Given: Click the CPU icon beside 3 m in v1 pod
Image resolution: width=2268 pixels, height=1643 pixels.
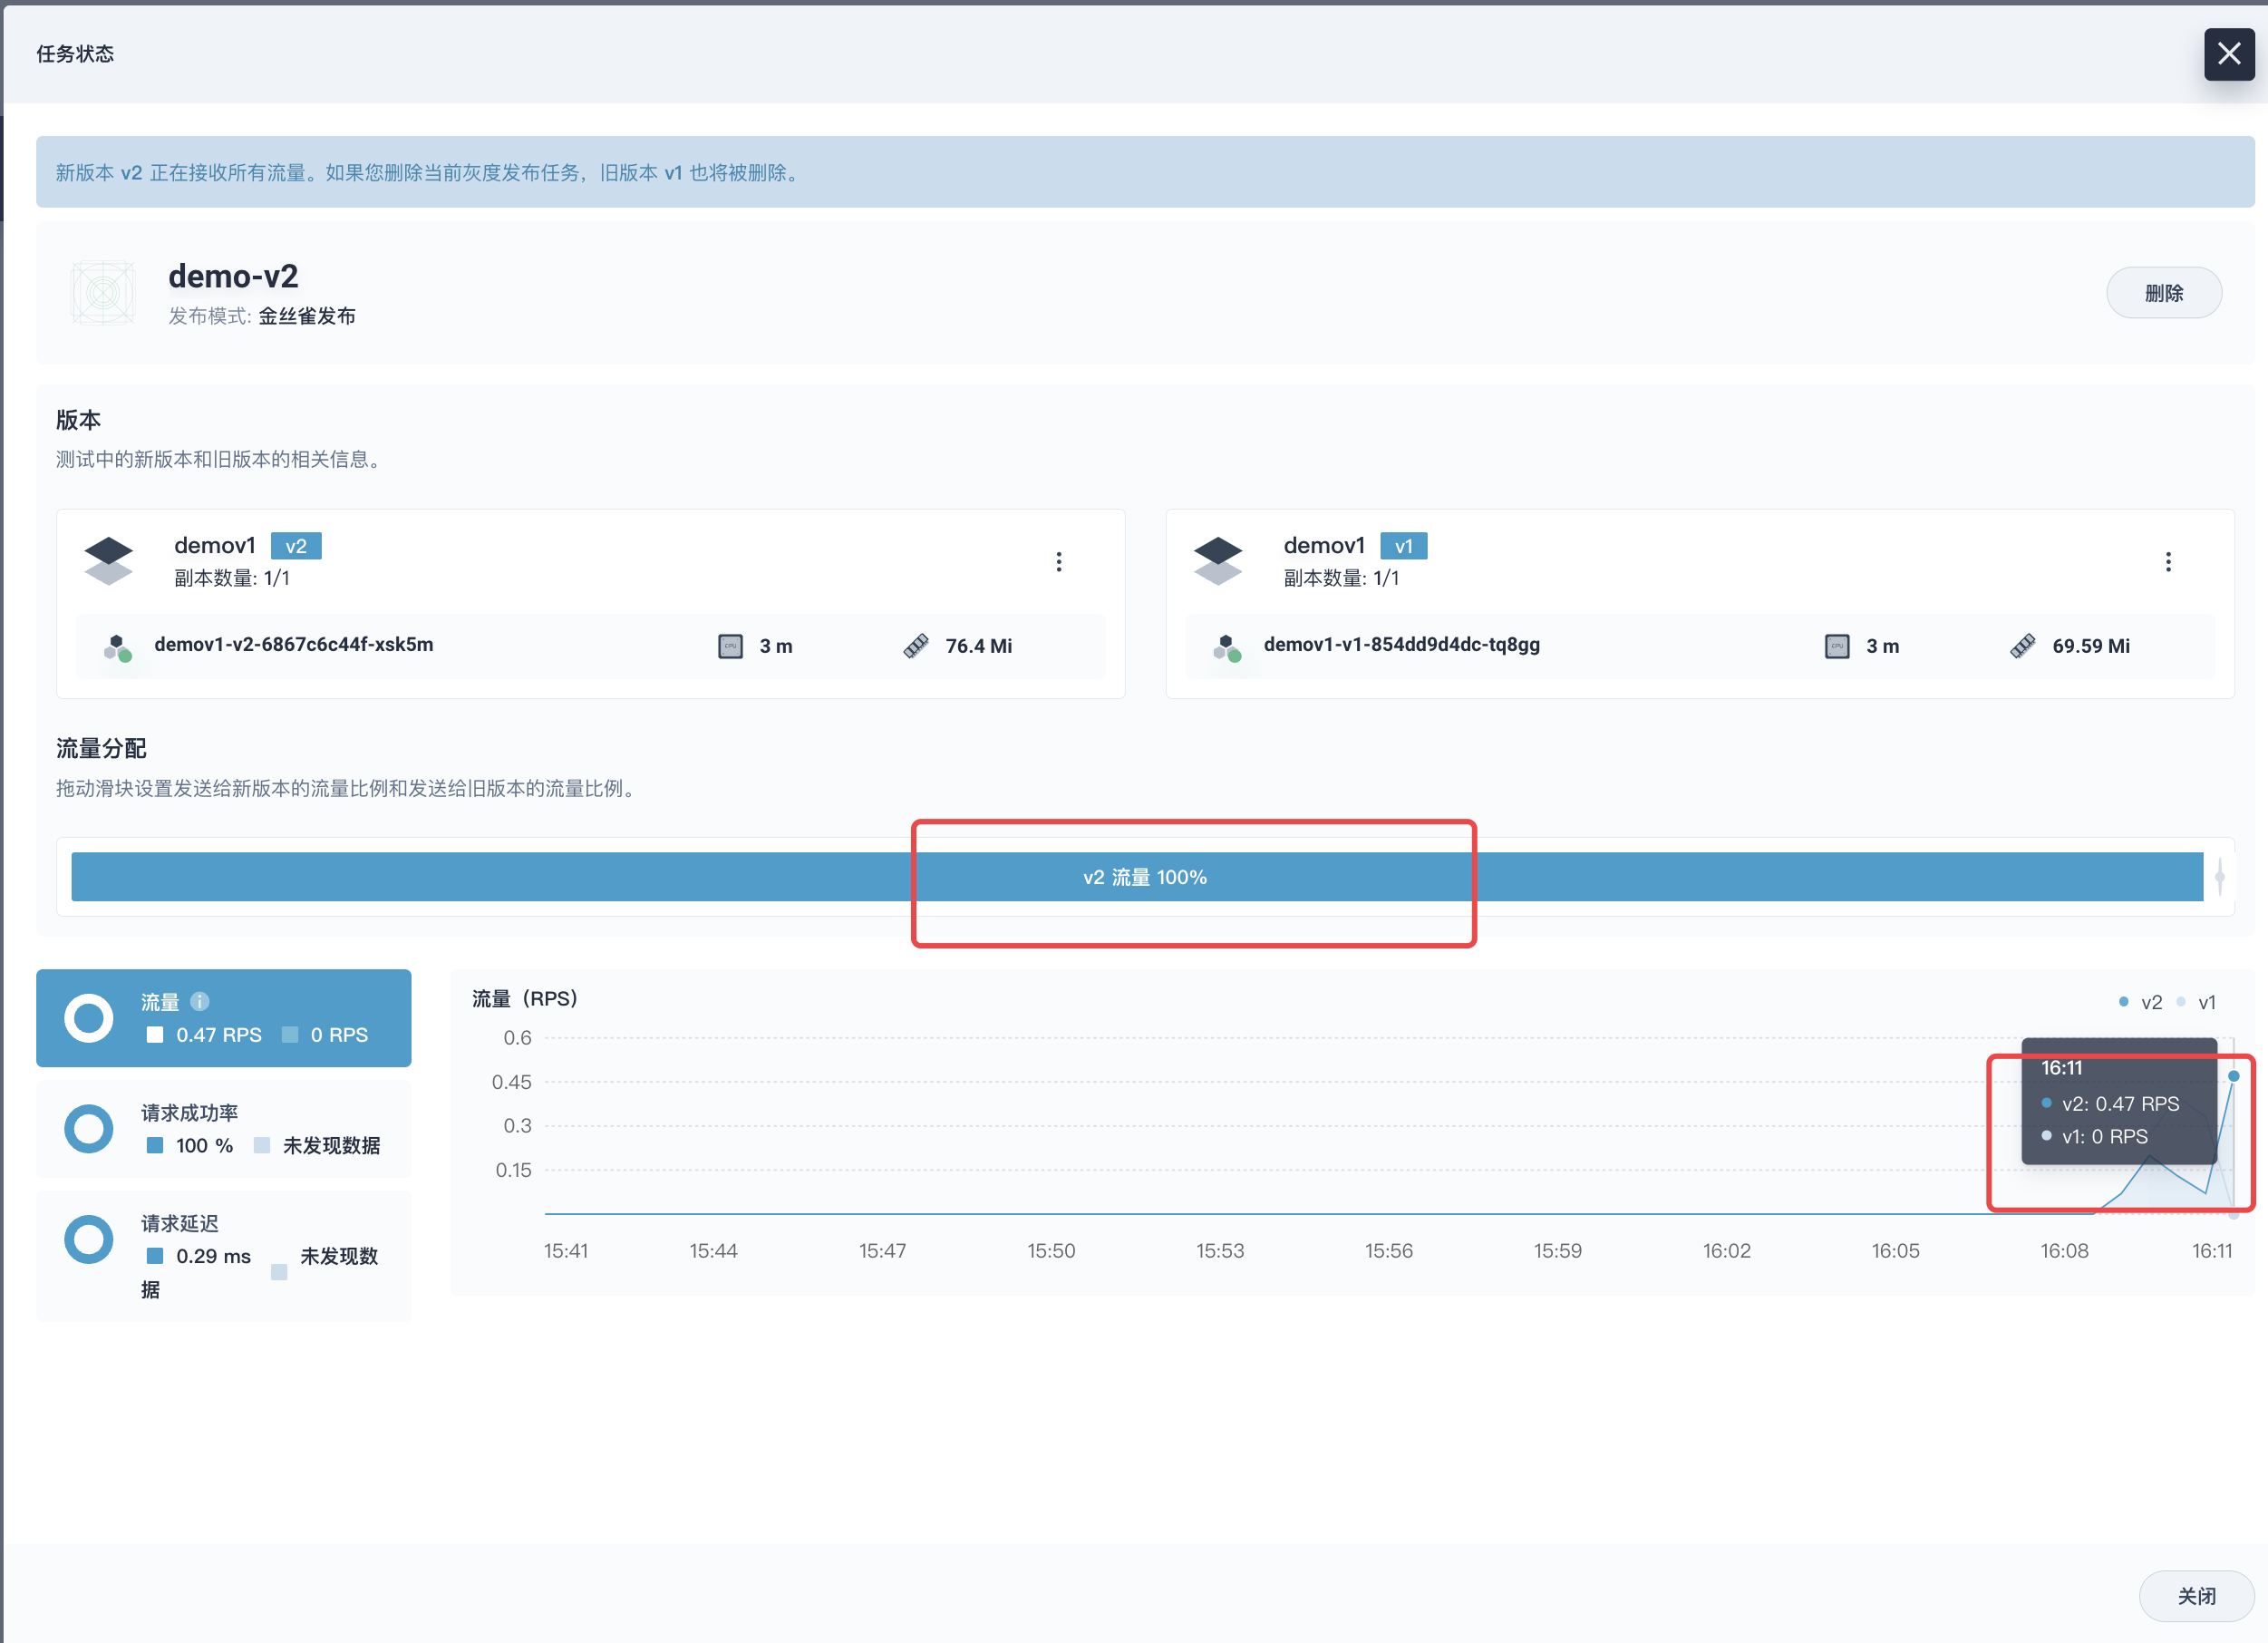Looking at the screenshot, I should click(1836, 646).
